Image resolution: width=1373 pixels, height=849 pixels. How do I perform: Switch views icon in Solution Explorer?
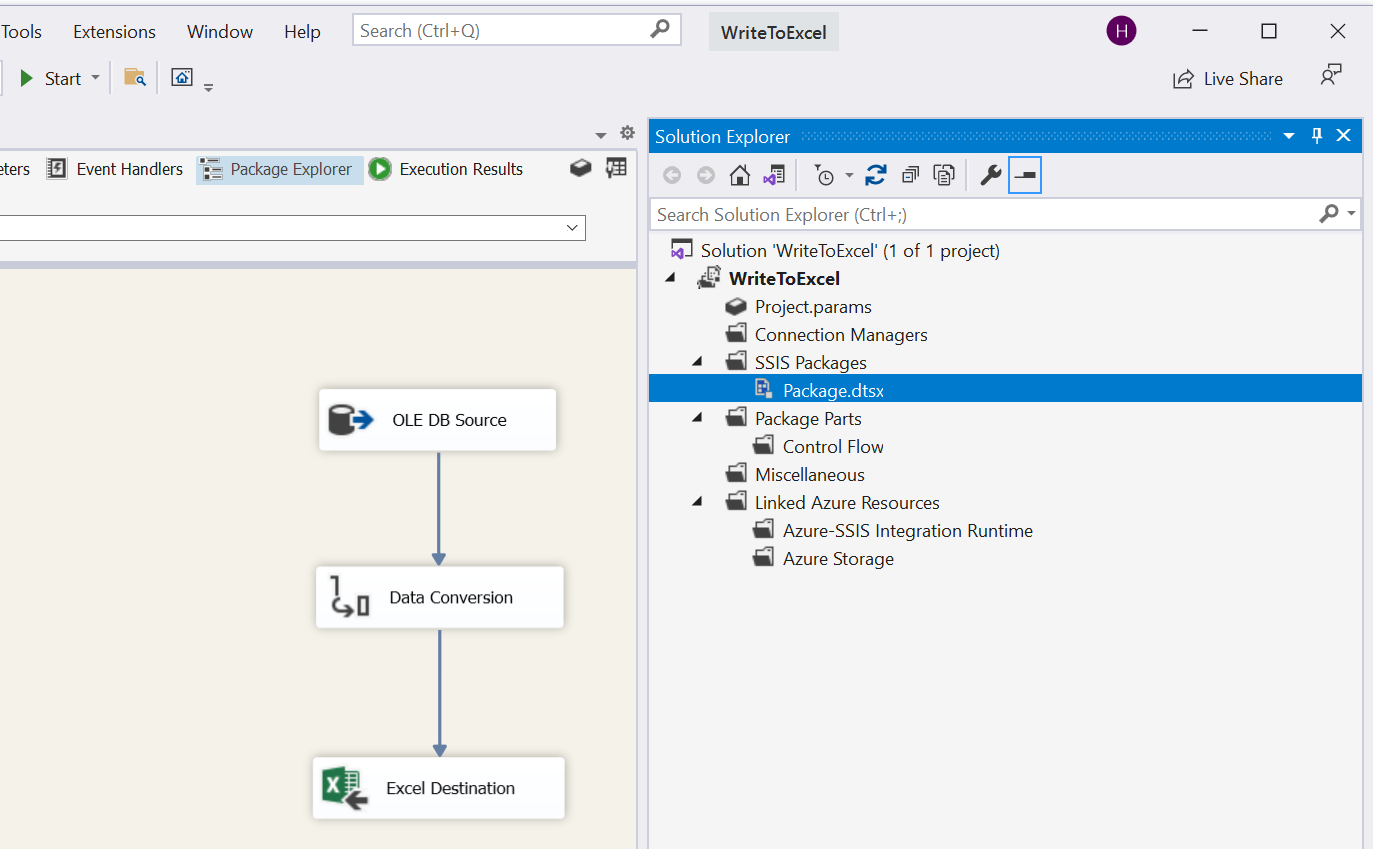tap(773, 176)
